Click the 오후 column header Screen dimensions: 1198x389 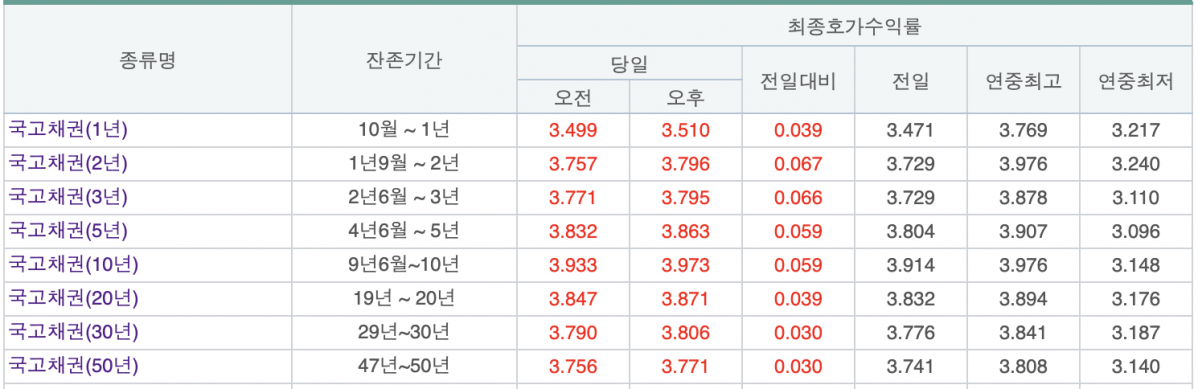685,97
